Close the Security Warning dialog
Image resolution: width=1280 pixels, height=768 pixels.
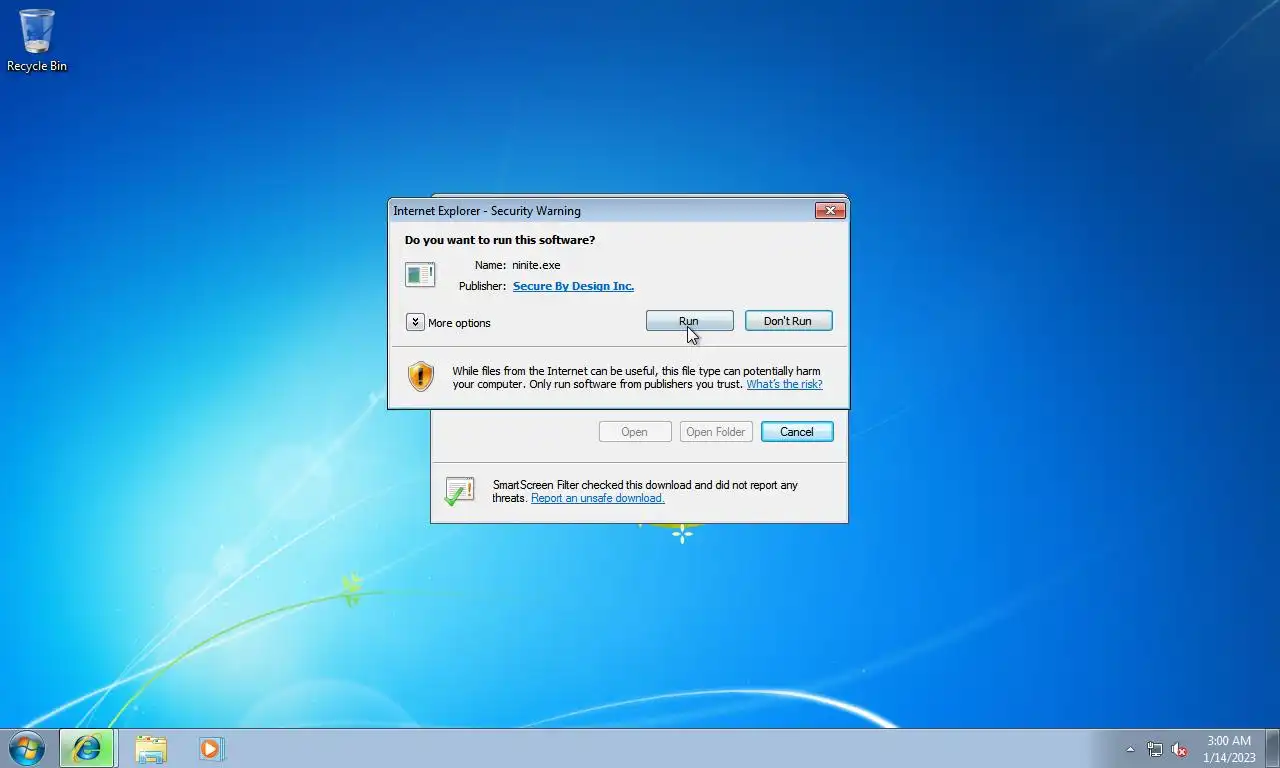830,210
